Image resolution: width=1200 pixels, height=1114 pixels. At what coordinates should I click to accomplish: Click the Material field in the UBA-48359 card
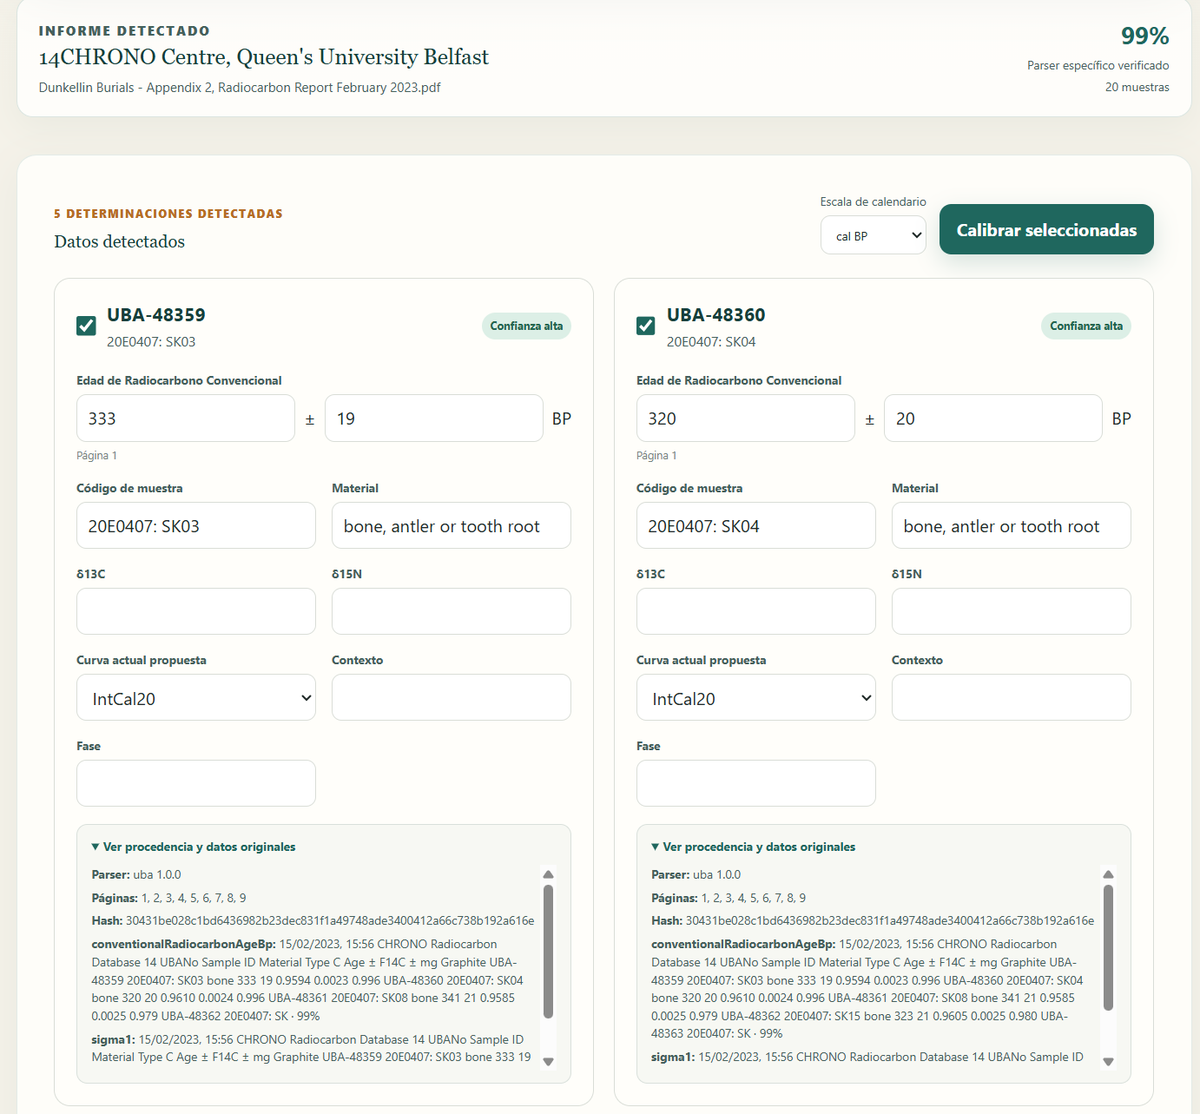(451, 526)
